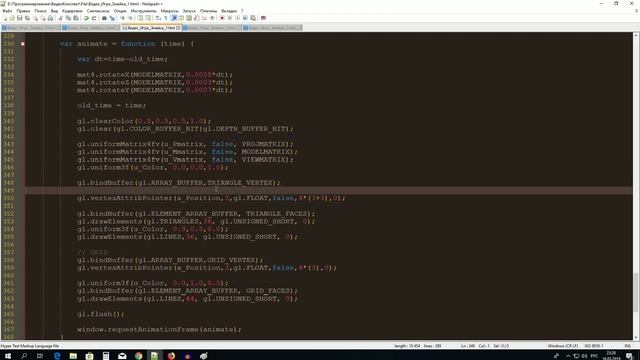Click the Save recorded macro icon
The width and height of the screenshot is (640, 360).
point(253,18)
